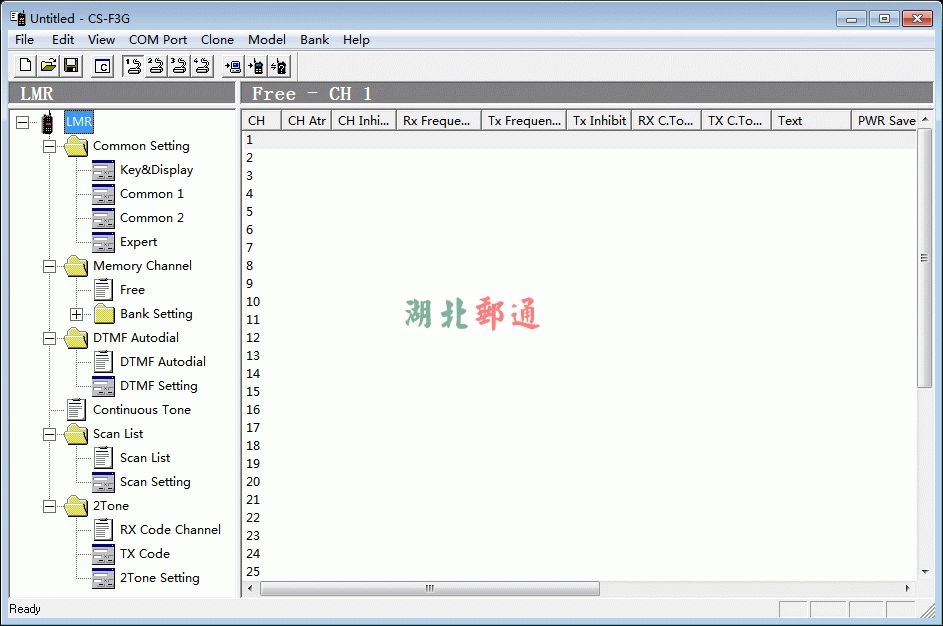Collapse the Common Setting folder
Screen dimensions: 943x626
coord(49,146)
